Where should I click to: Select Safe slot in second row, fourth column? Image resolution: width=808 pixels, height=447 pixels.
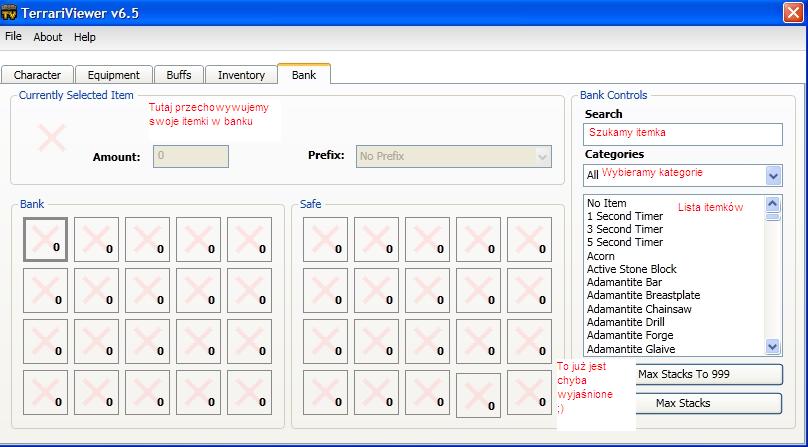tap(478, 290)
